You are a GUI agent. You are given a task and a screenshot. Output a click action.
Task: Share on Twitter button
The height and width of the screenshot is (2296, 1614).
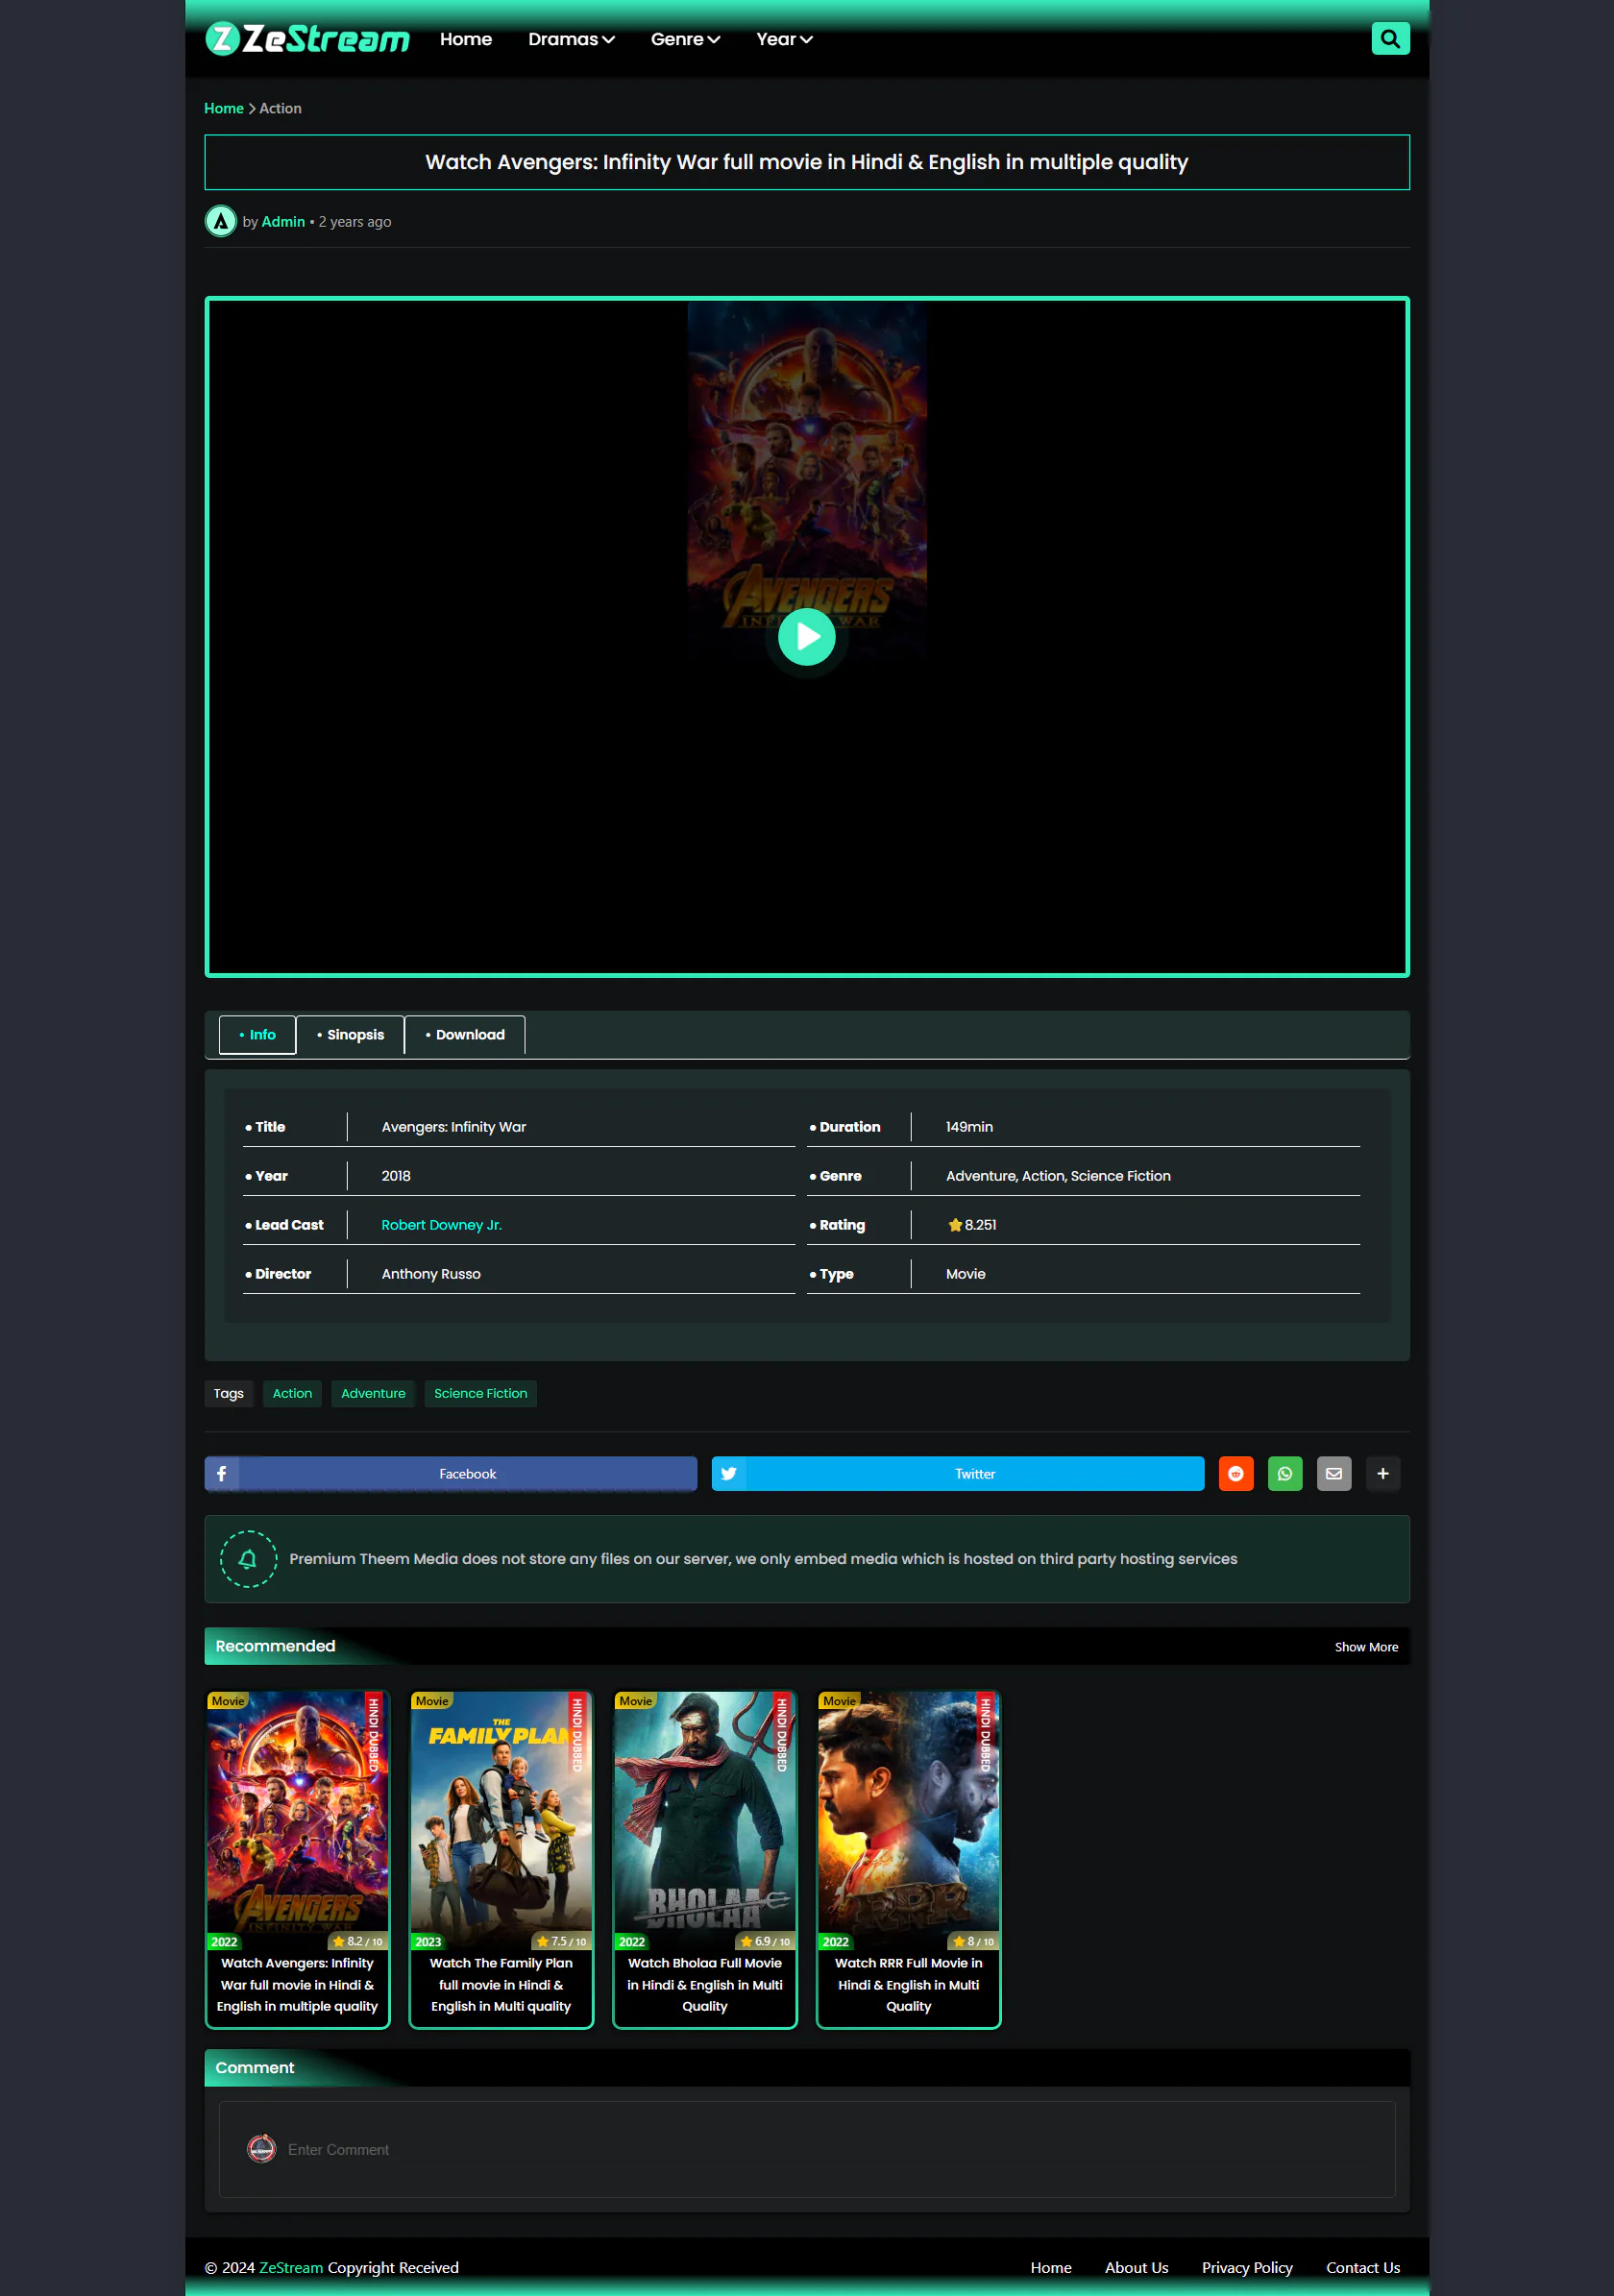coord(957,1473)
